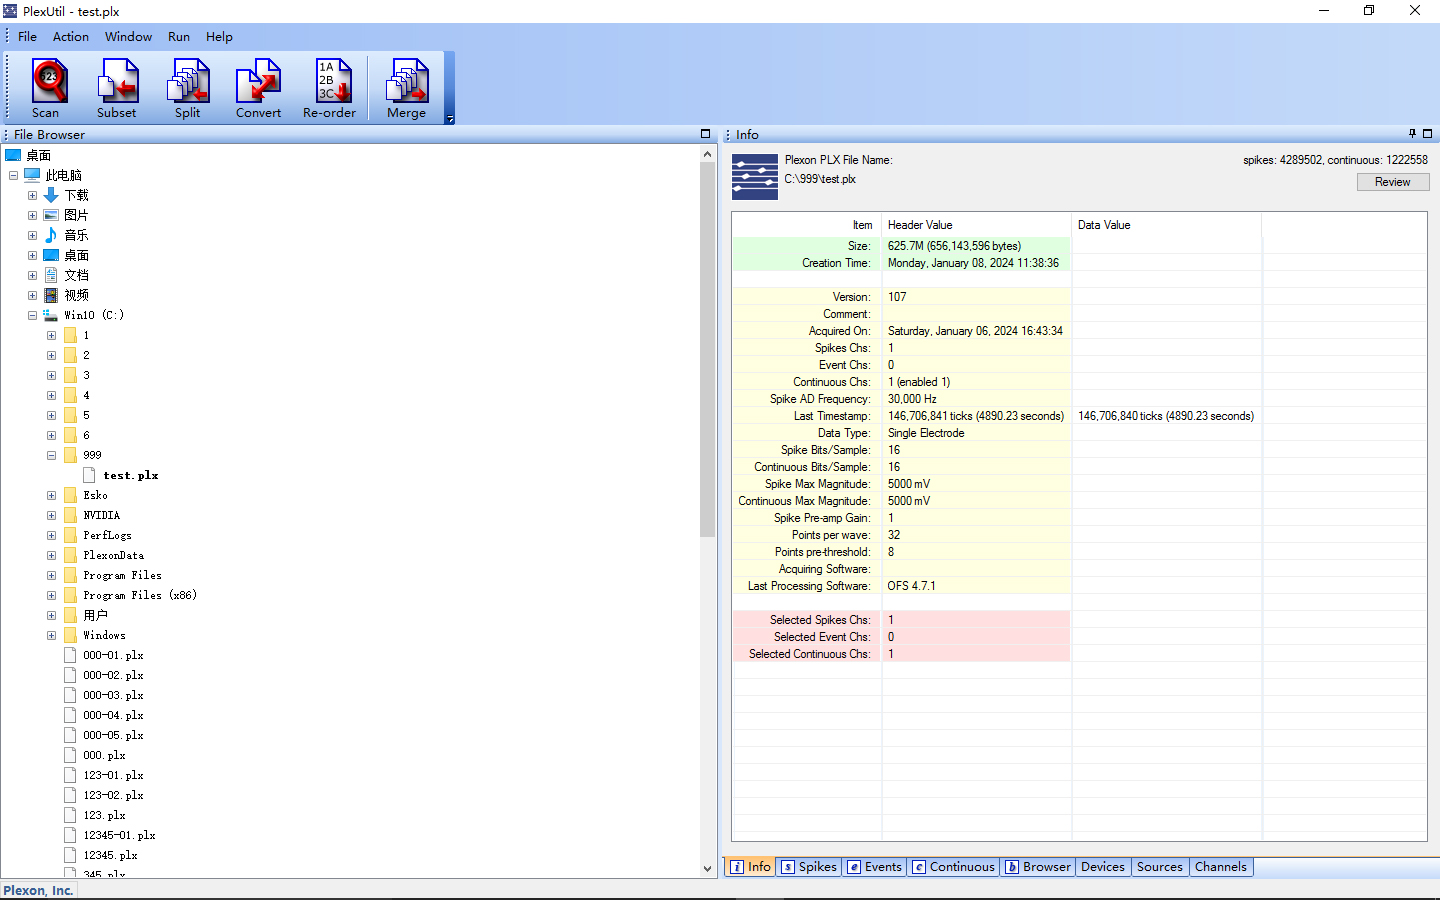Click the PlexonData folder icon
This screenshot has width=1440, height=900.
click(70, 555)
